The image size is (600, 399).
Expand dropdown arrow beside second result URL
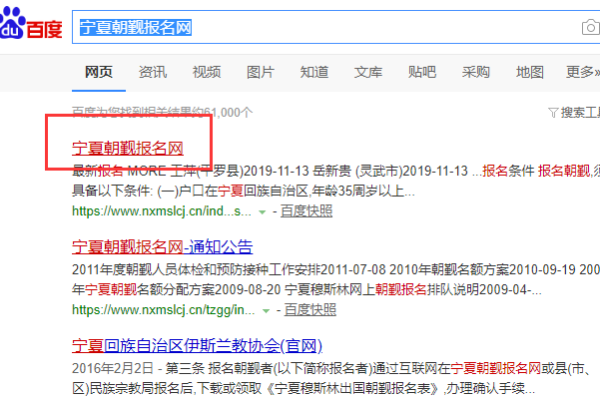(x=266, y=311)
